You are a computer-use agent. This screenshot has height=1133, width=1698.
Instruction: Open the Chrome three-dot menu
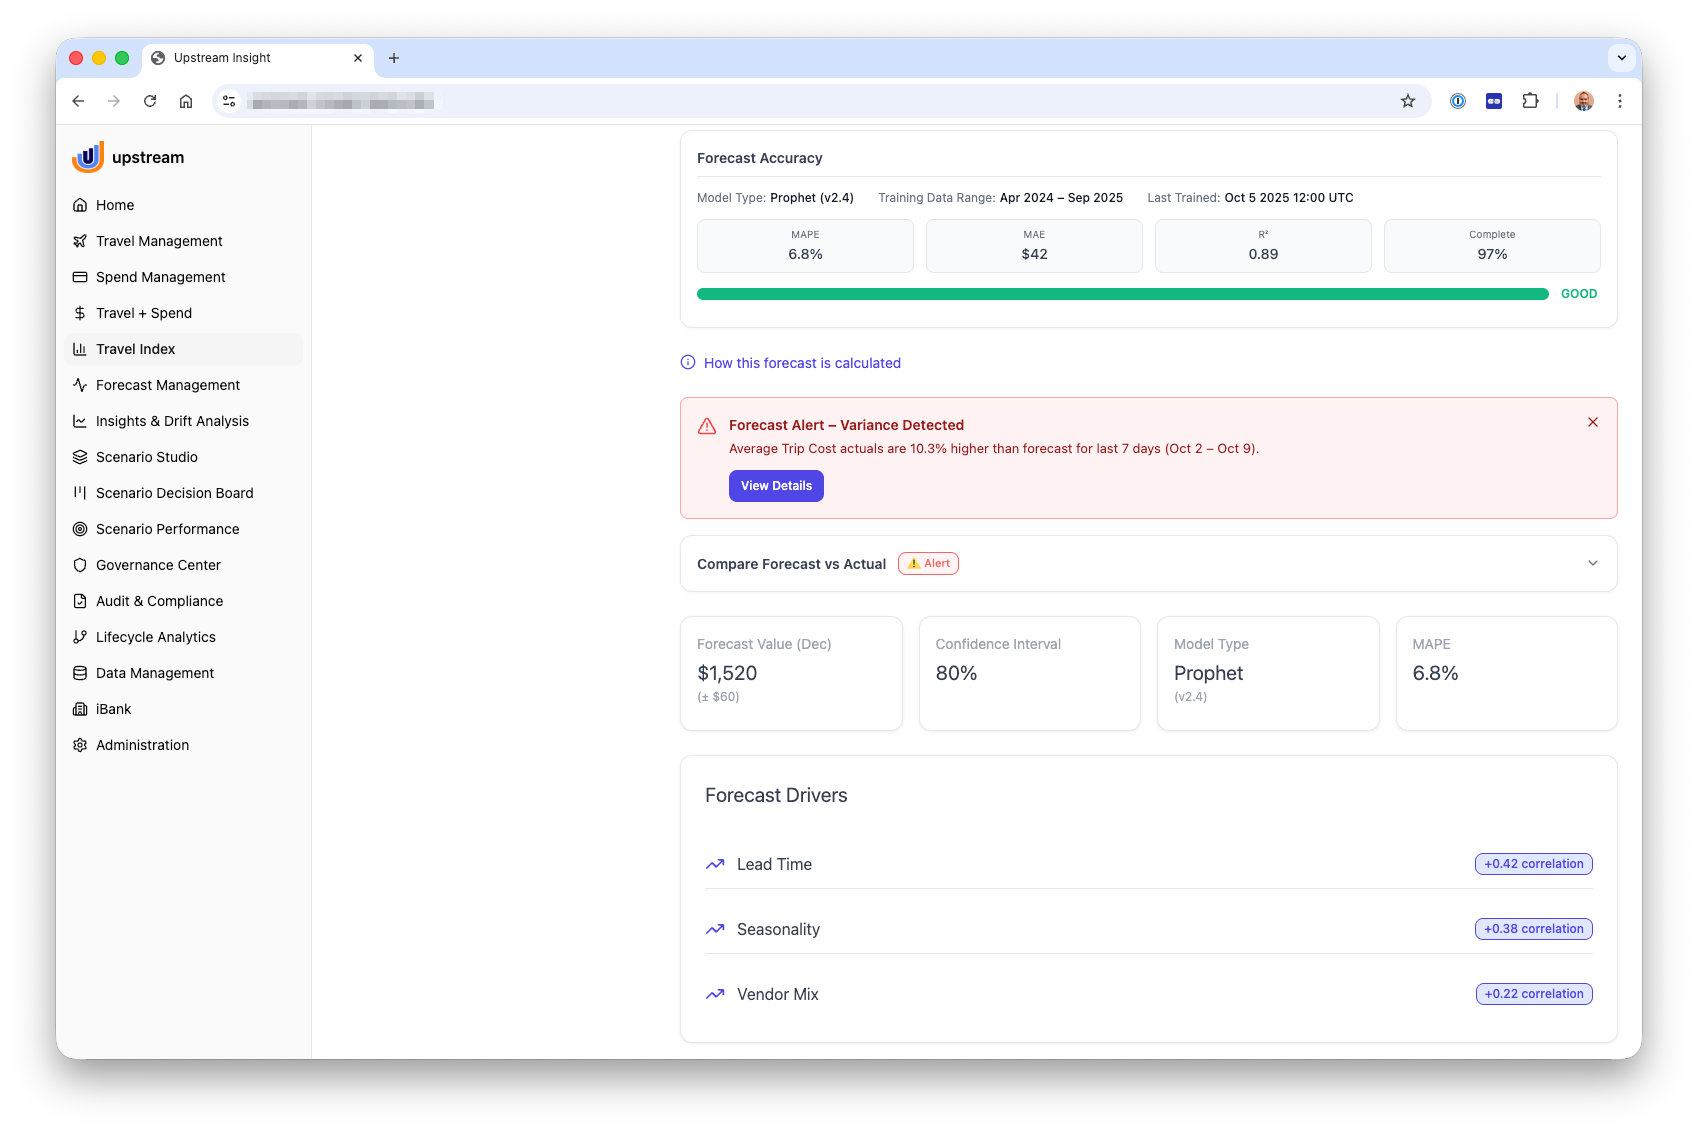(x=1619, y=101)
